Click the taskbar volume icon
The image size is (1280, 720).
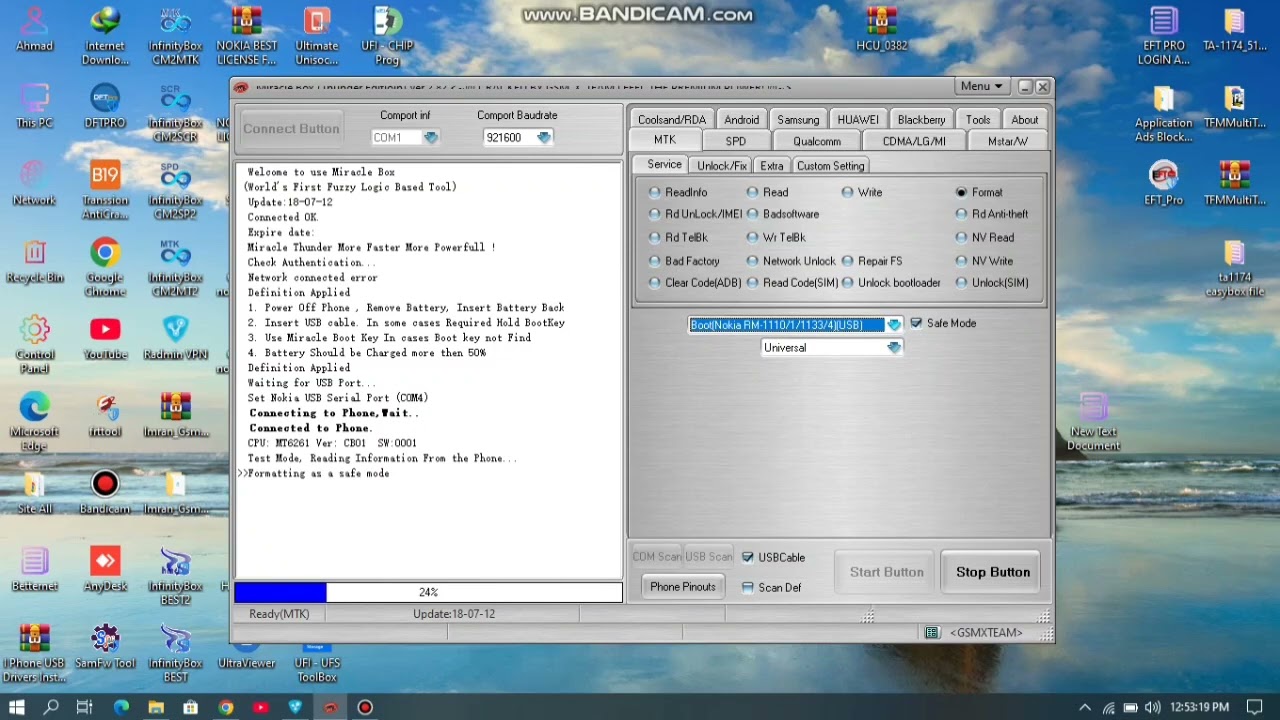(1152, 707)
